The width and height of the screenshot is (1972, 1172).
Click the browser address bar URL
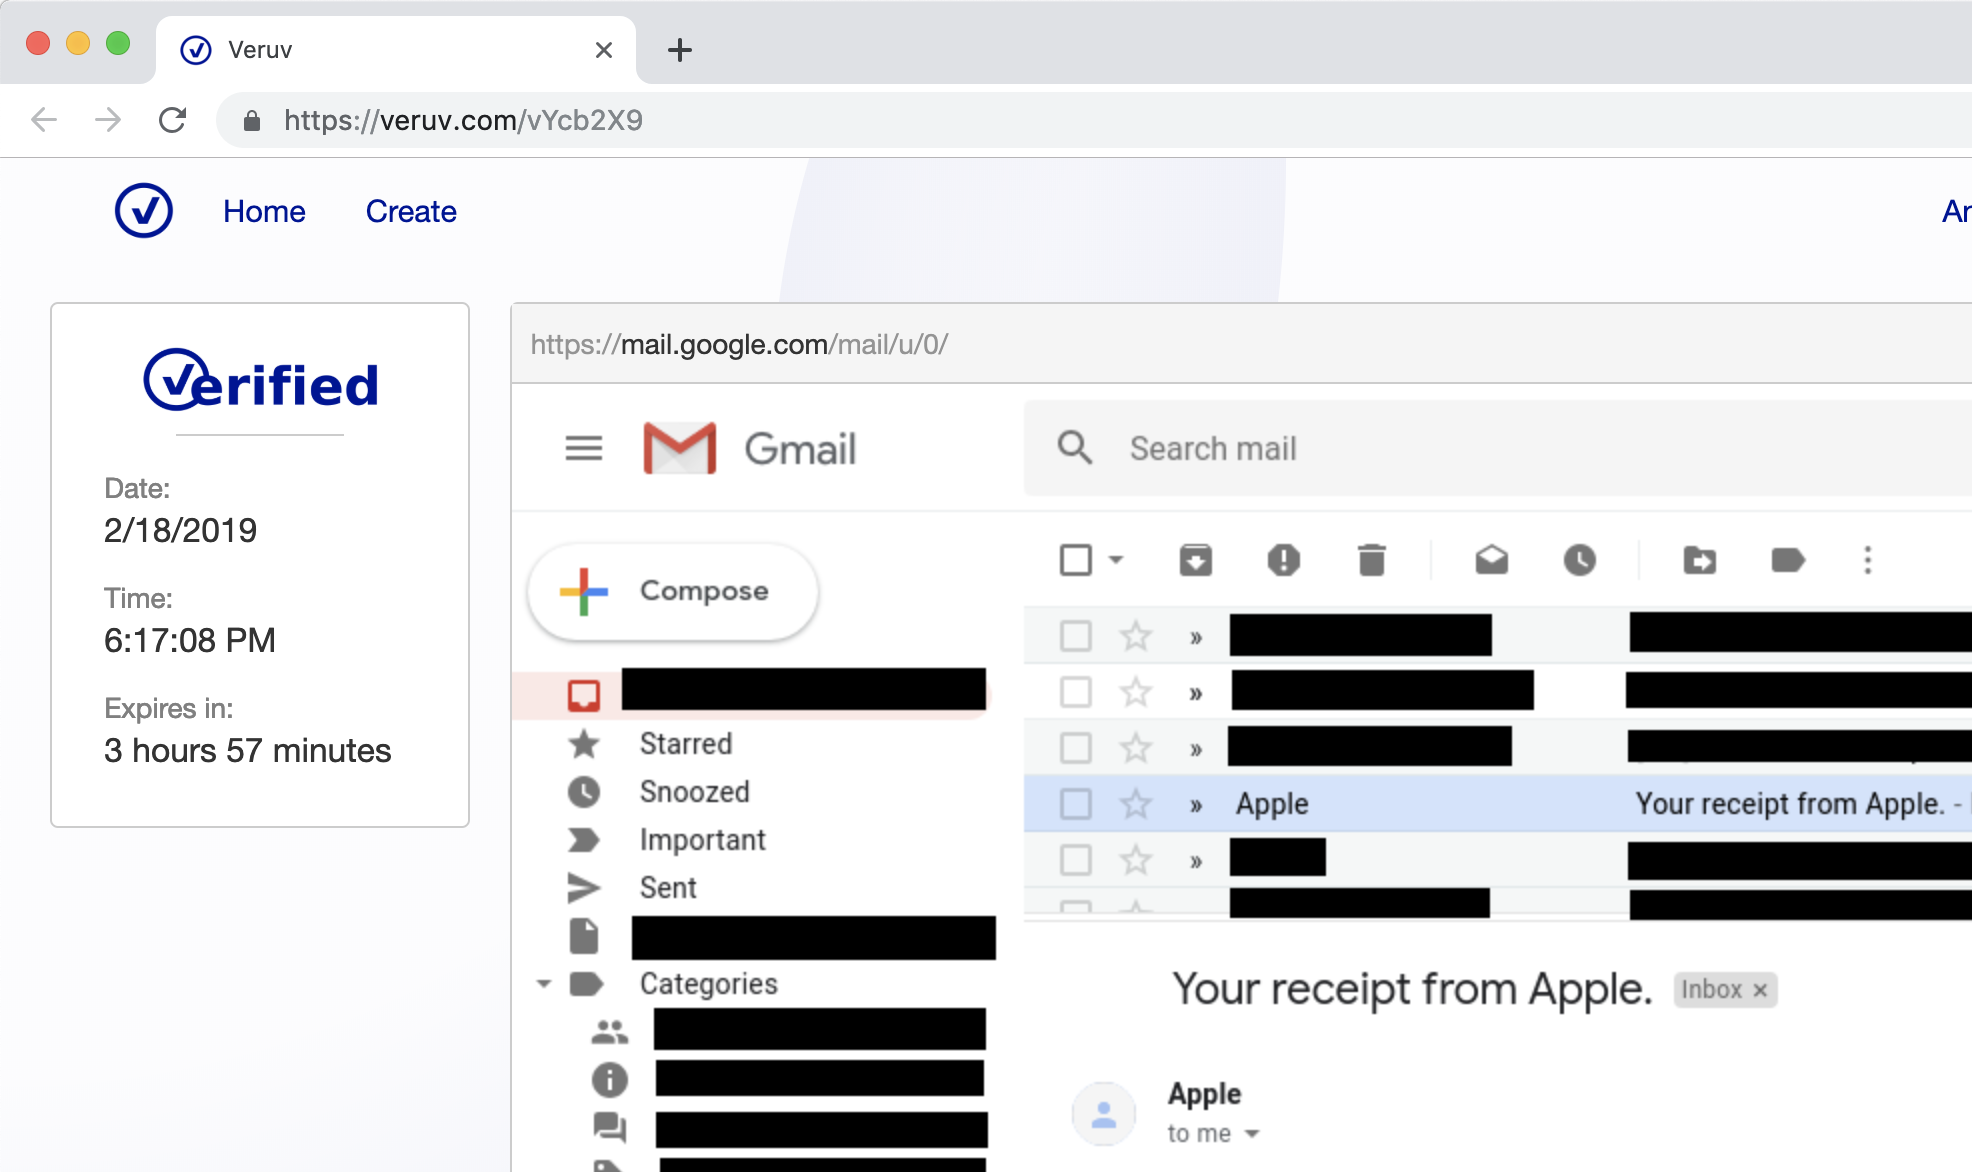pos(463,120)
